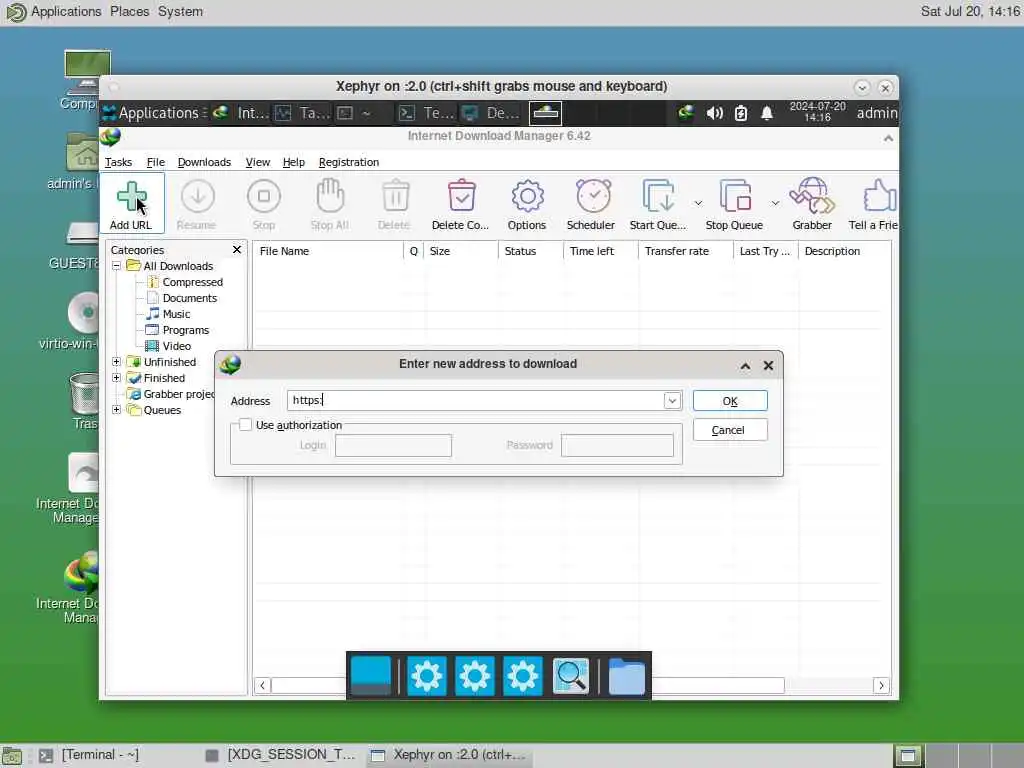
Task: Click the Cancel button in address dialog
Action: [x=730, y=430]
